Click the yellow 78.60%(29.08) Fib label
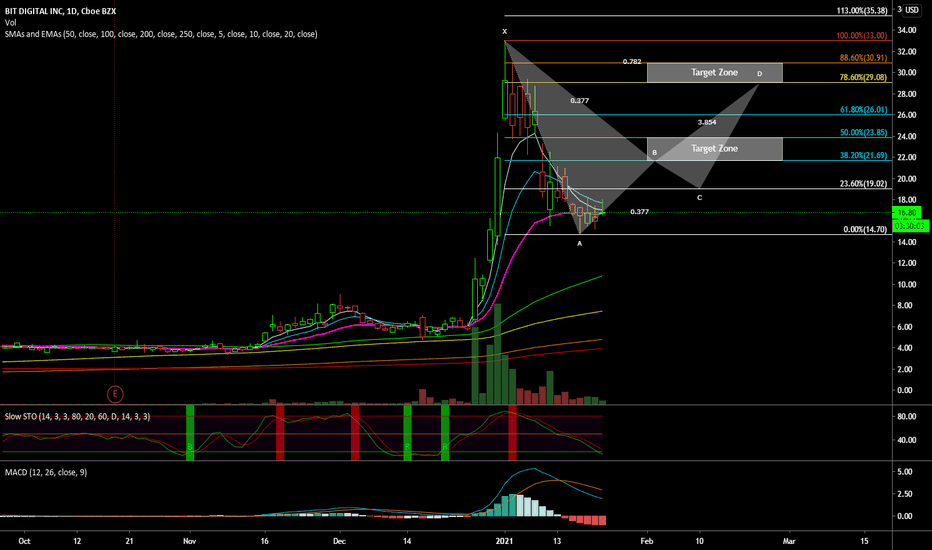 coord(863,78)
